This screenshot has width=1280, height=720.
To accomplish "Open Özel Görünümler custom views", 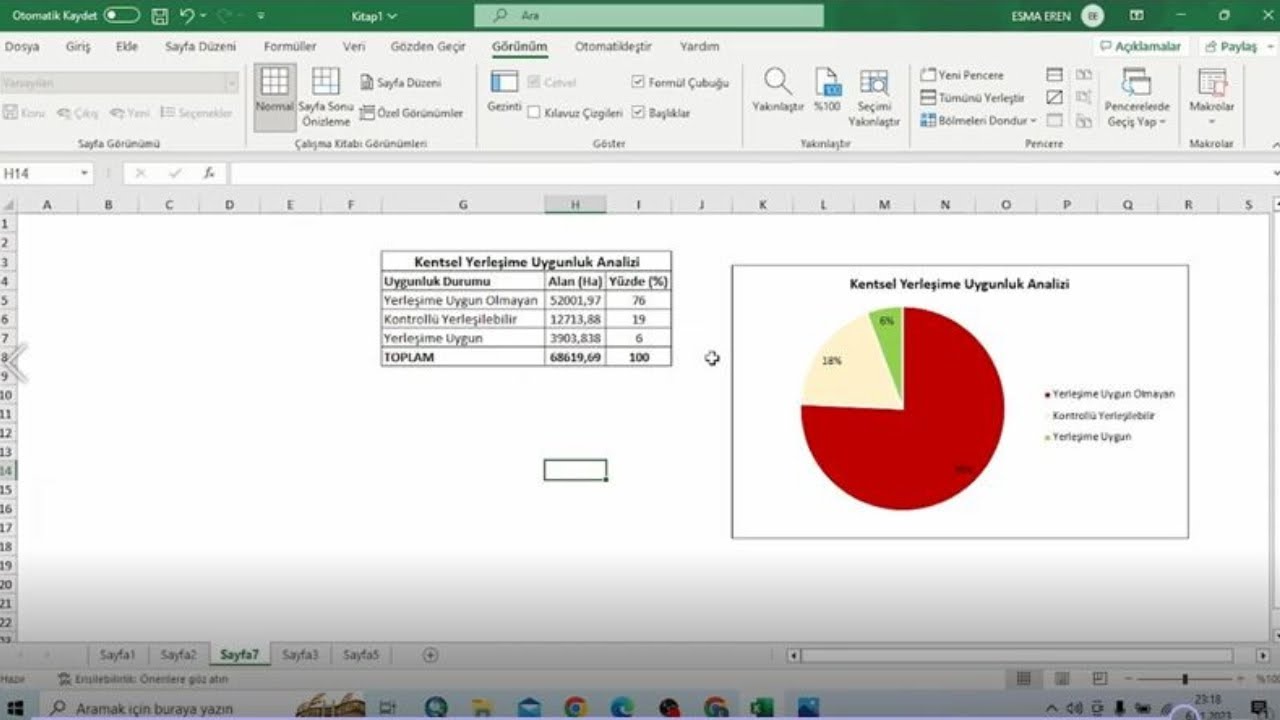I will coord(411,113).
